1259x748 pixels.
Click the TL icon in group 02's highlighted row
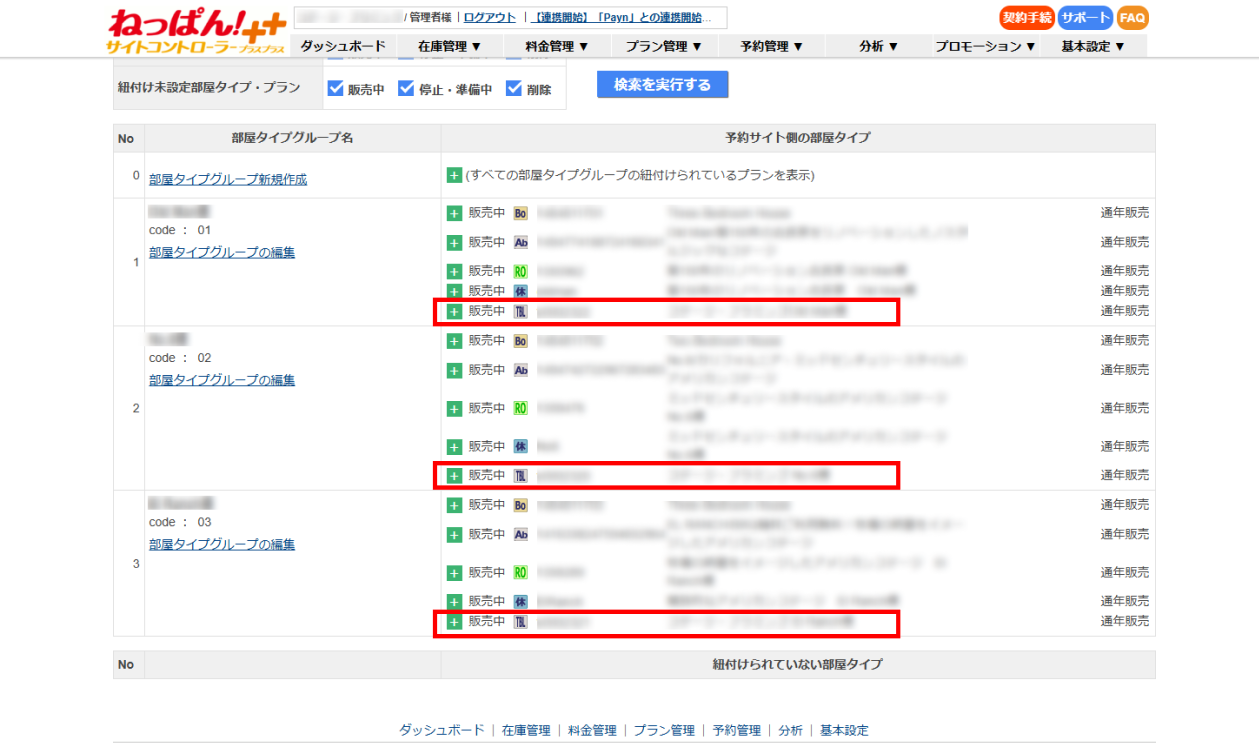520,476
